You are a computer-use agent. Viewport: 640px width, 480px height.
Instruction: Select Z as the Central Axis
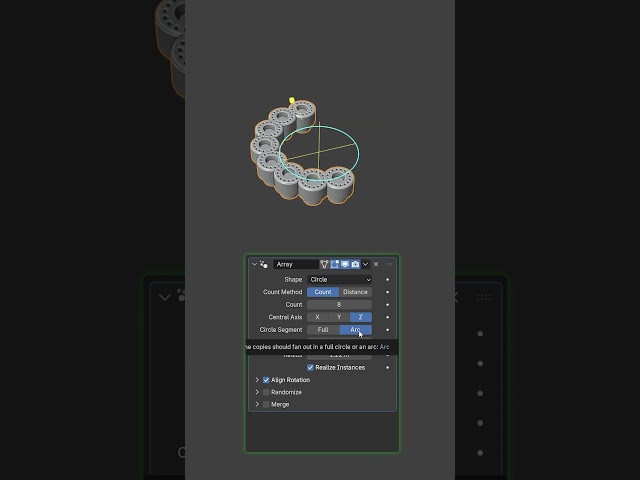pyautogui.click(x=361, y=317)
